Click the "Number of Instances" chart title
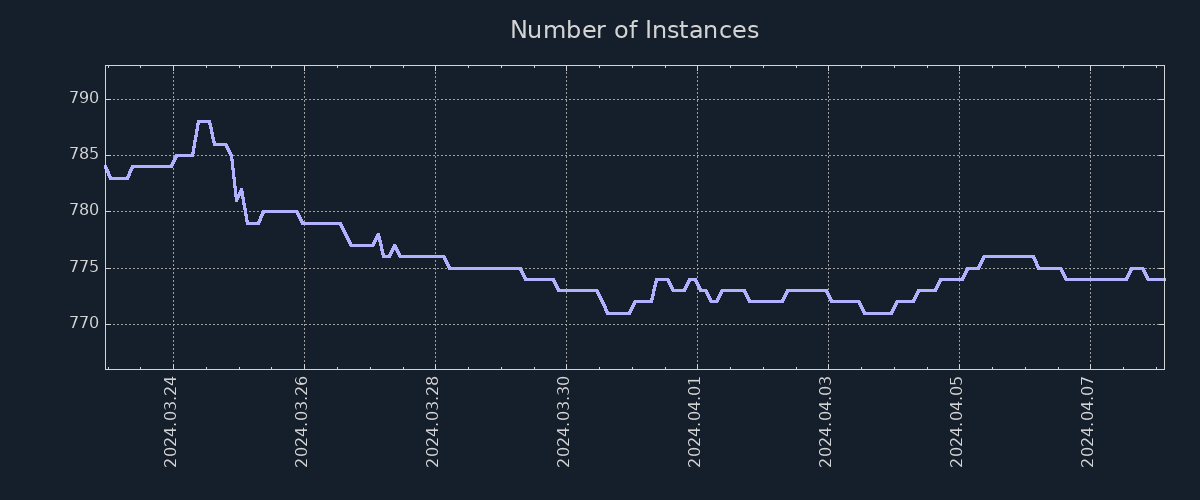This screenshot has width=1200, height=500. pos(634,30)
